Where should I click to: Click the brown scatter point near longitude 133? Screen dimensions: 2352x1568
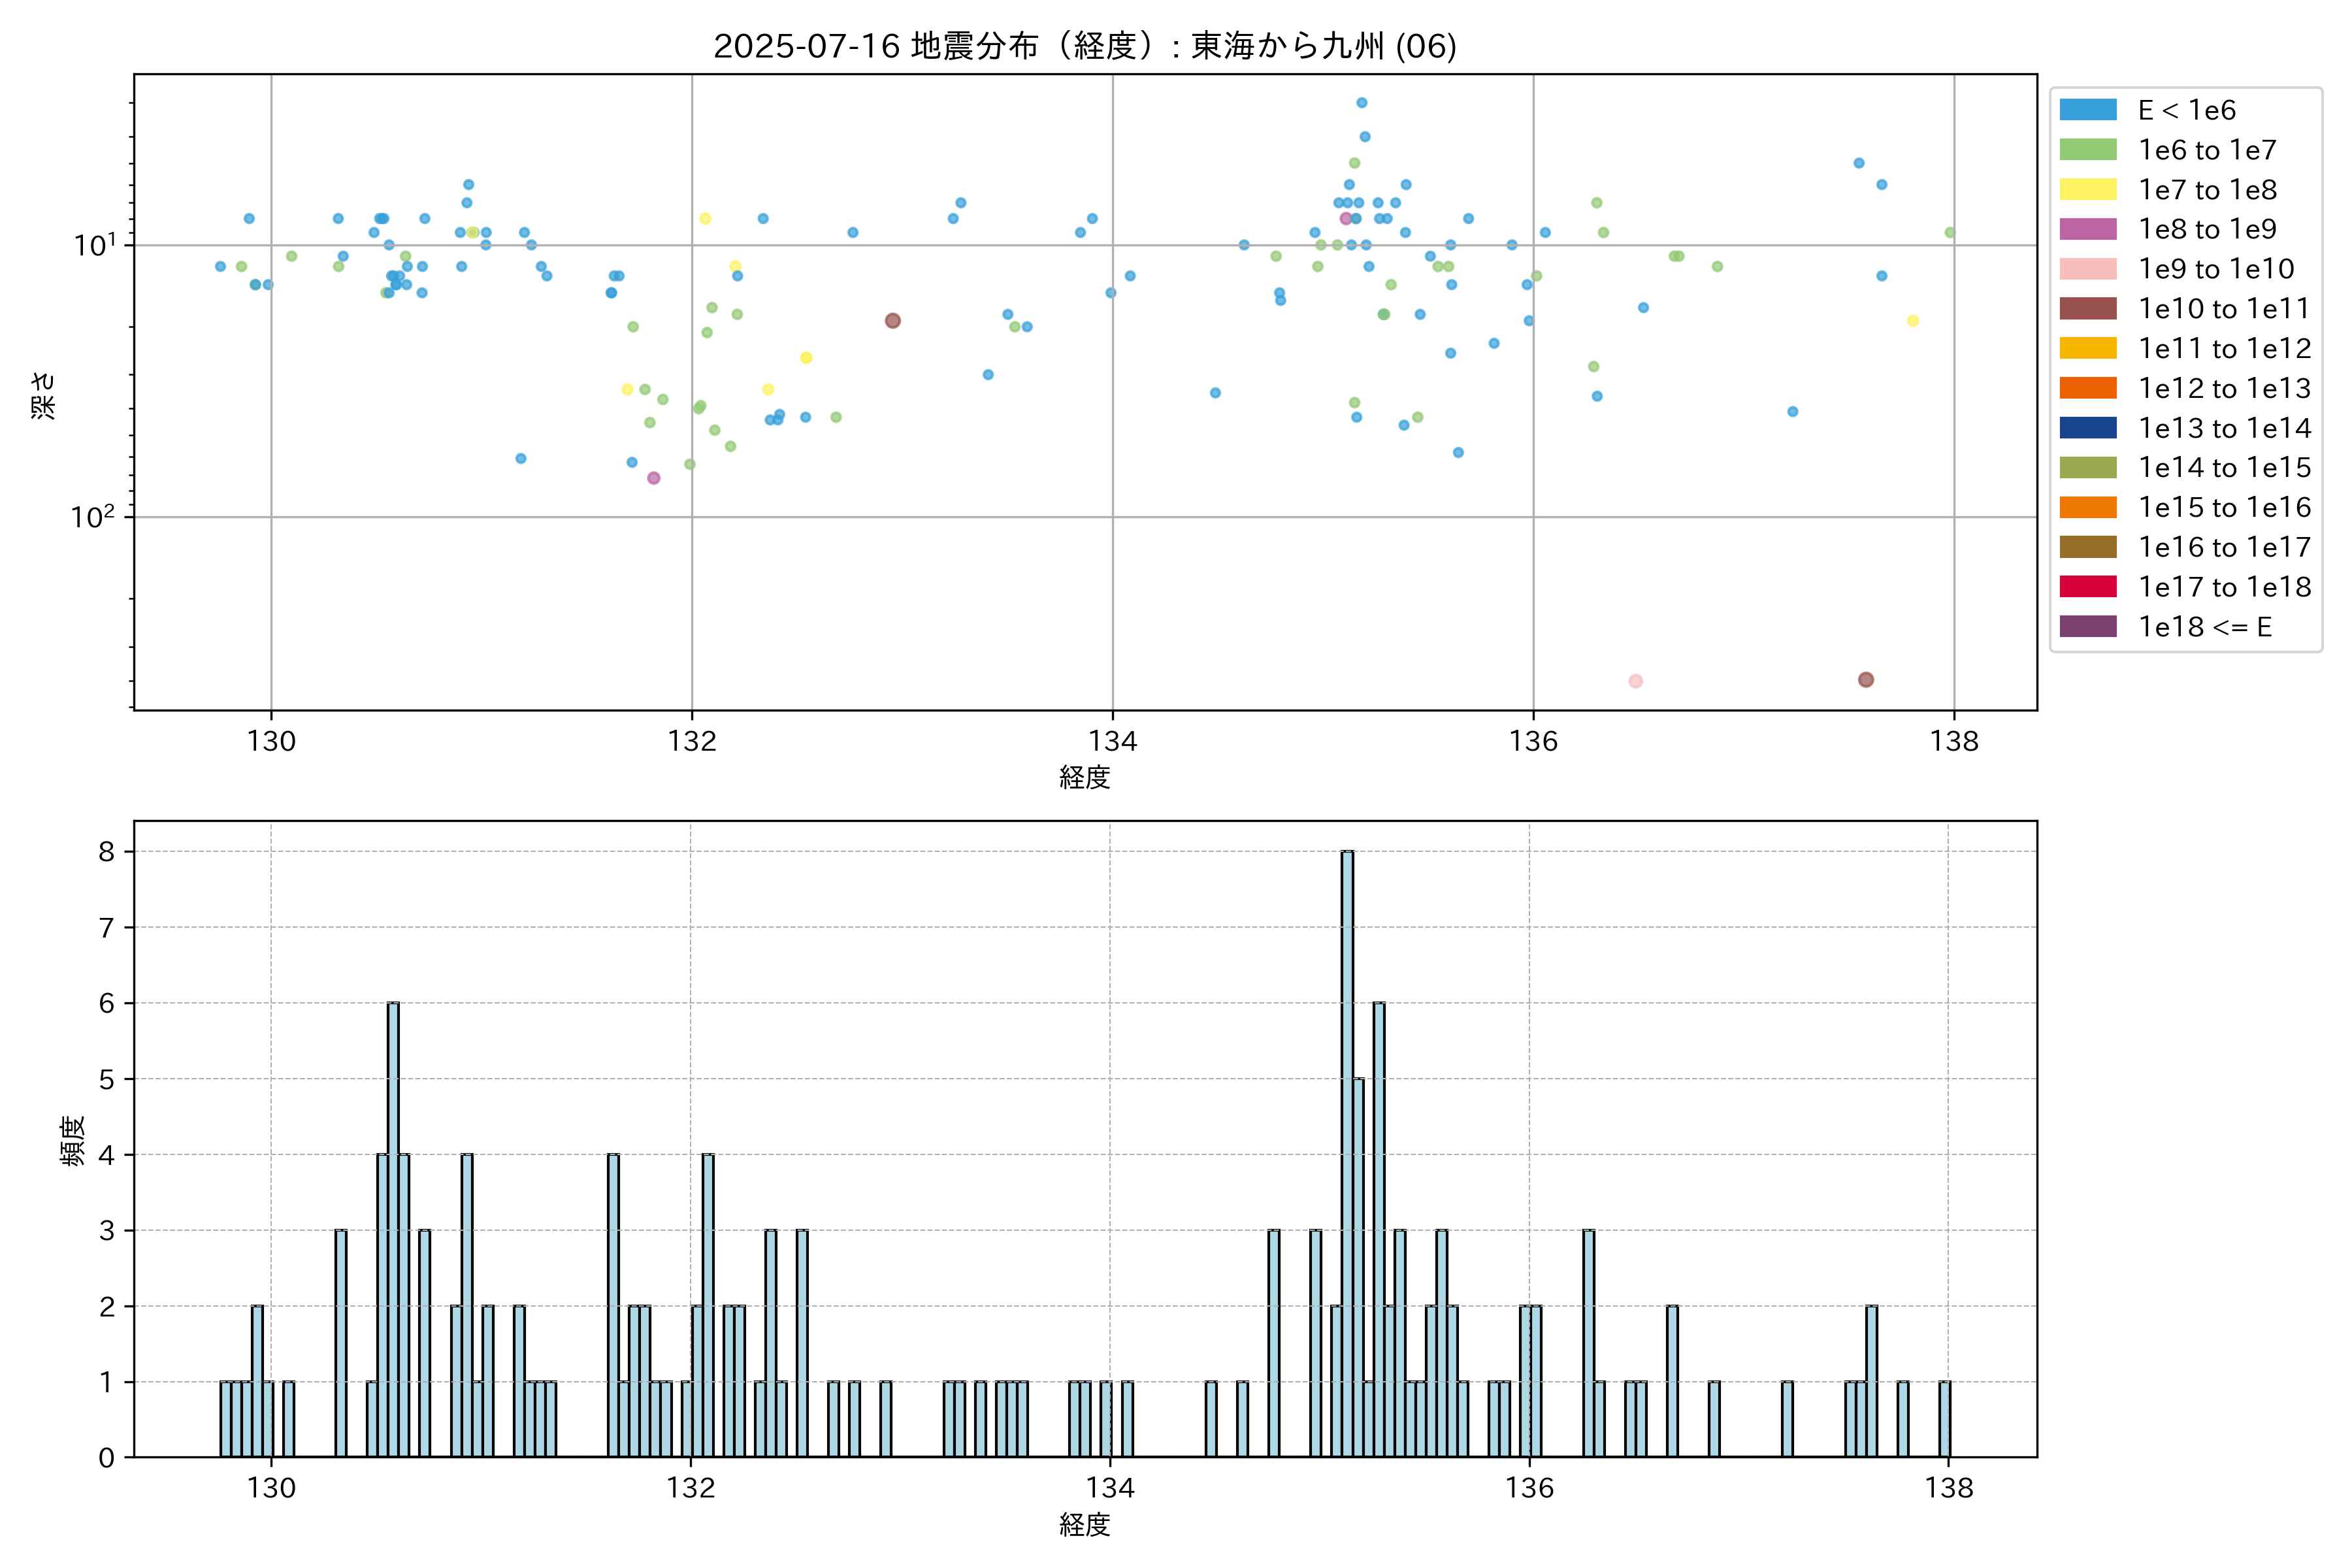(x=893, y=321)
